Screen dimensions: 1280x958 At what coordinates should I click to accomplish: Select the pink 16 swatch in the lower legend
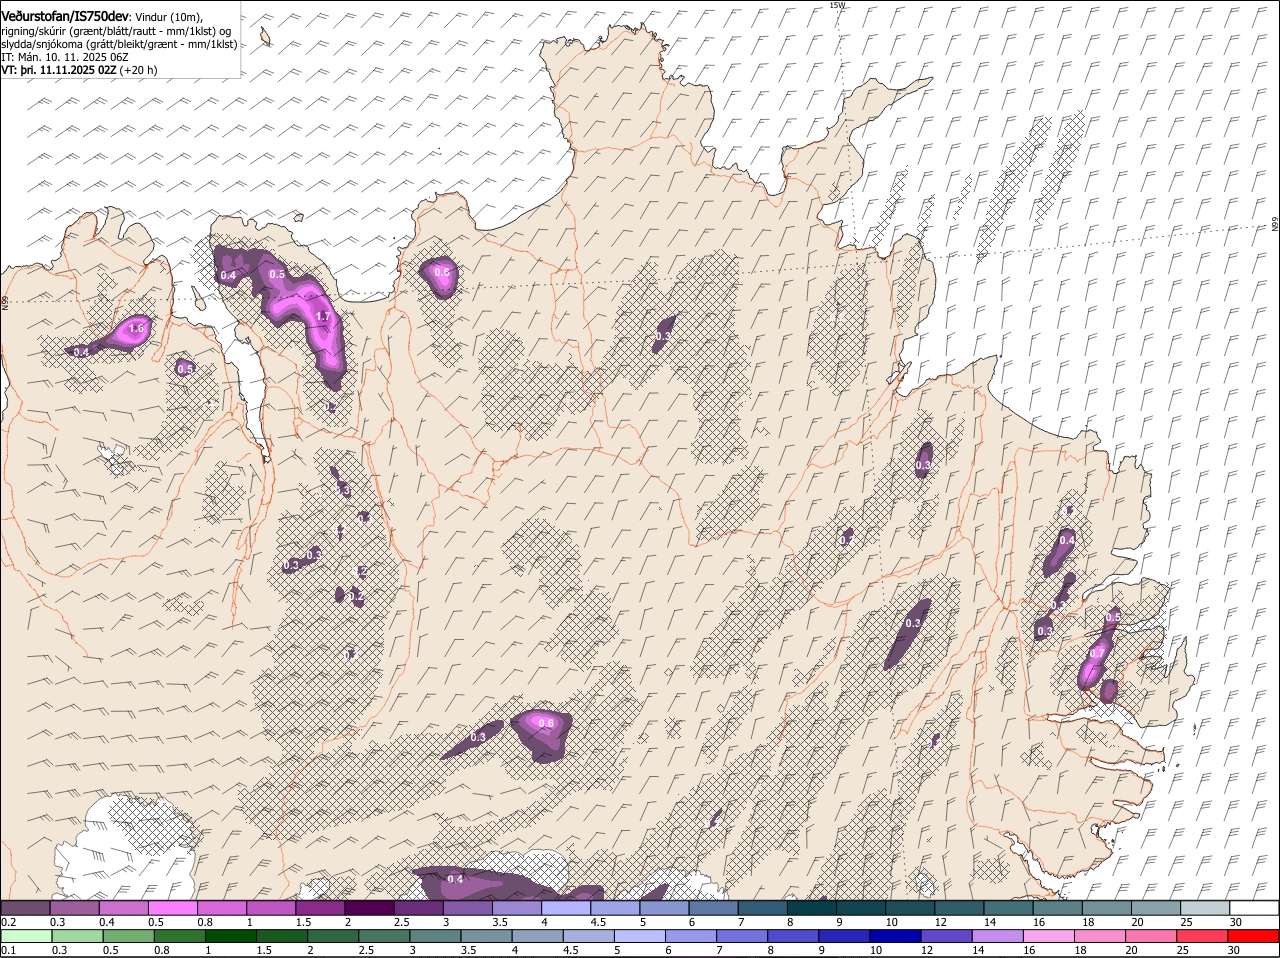1050,936
